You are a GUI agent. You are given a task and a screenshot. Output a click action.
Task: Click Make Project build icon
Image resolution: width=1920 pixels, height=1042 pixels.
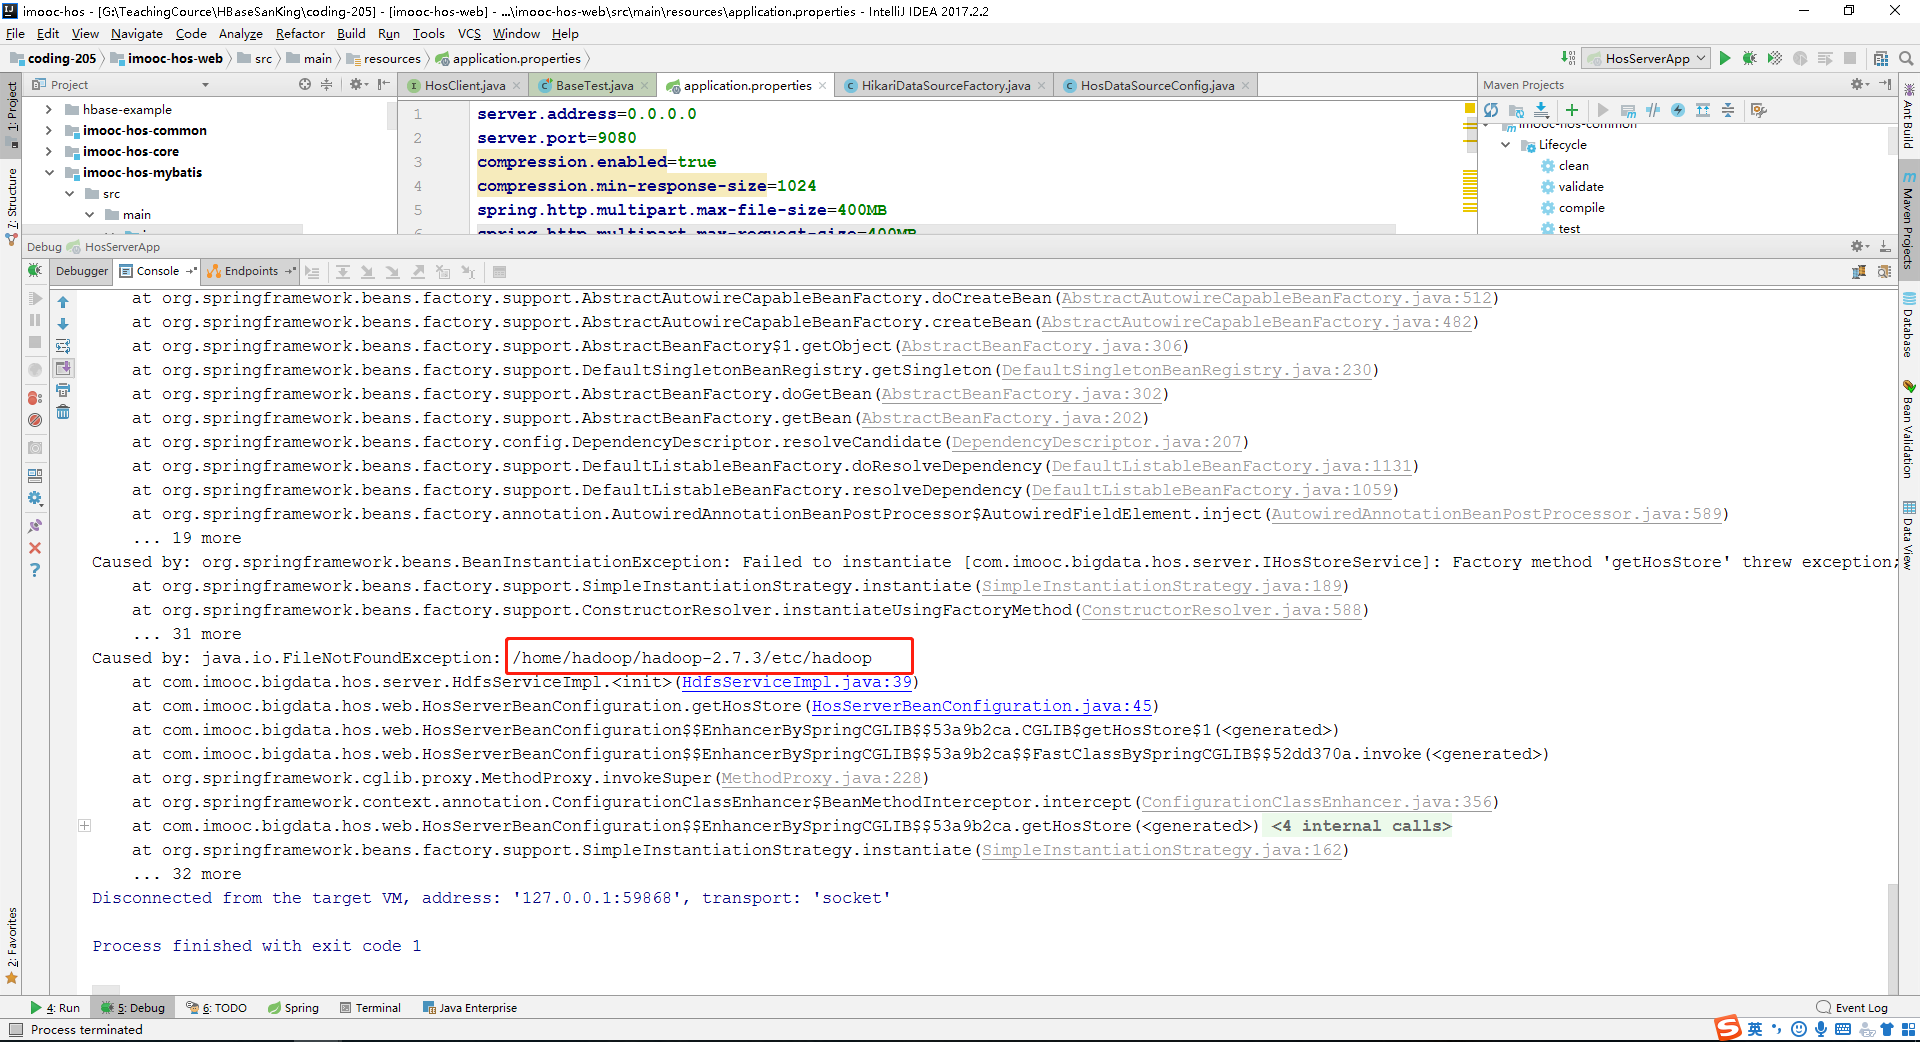(x=1568, y=58)
